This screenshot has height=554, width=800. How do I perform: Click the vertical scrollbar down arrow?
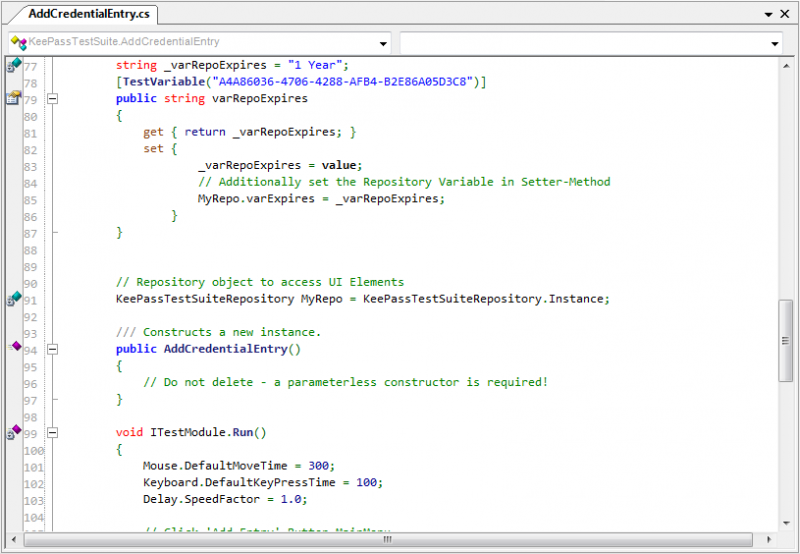click(787, 522)
